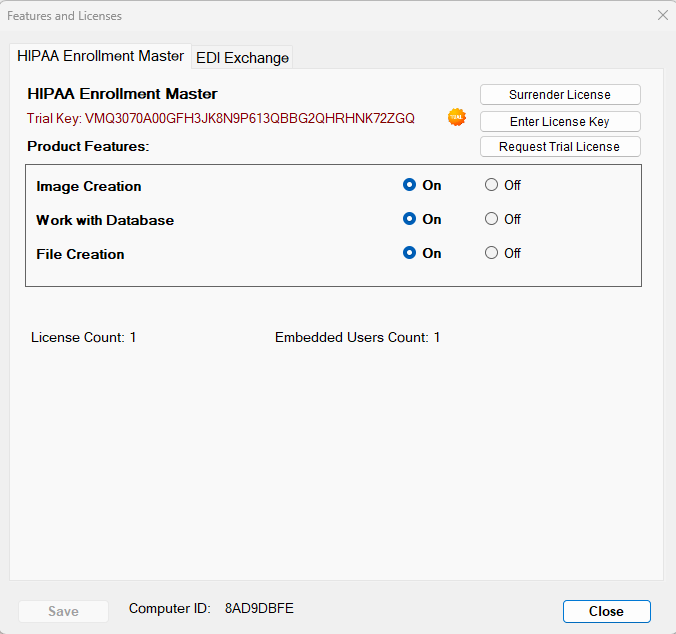The width and height of the screenshot is (676, 634).
Task: Open Enter License Key dialog
Action: [x=560, y=122]
